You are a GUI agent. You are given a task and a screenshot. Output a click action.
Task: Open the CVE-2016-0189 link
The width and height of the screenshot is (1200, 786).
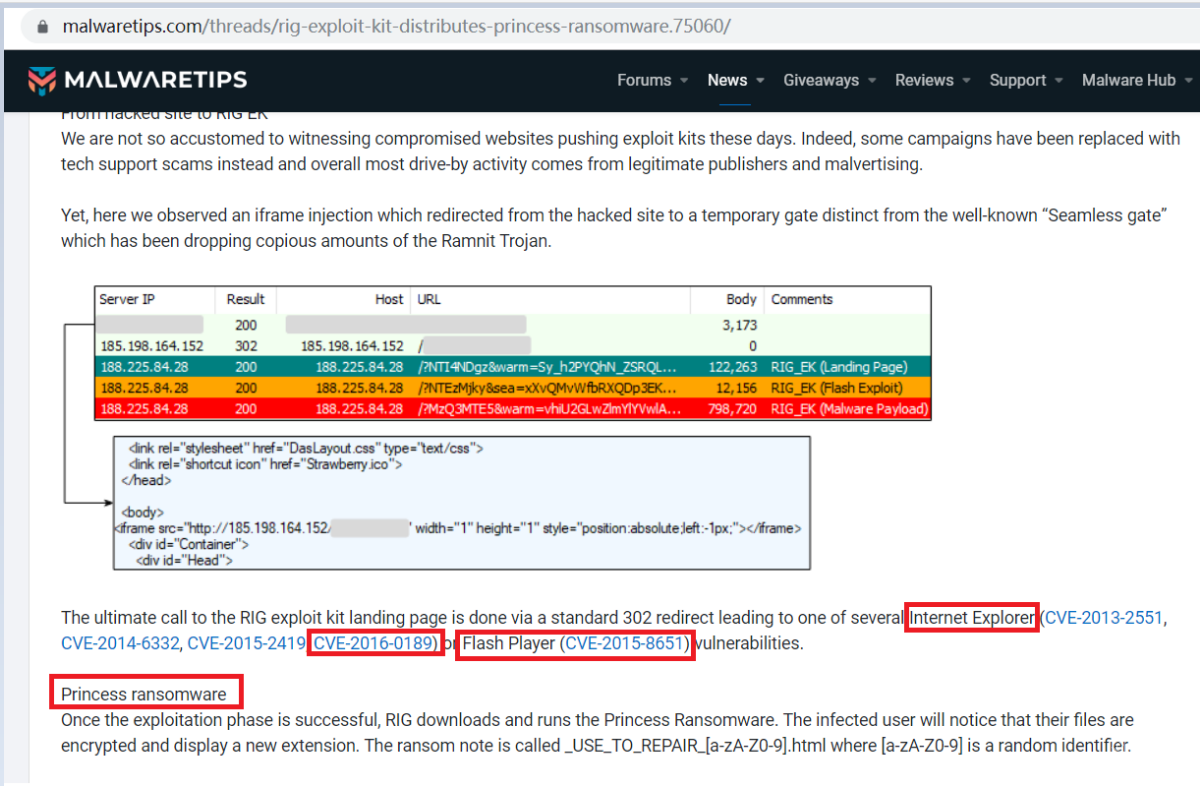point(375,643)
